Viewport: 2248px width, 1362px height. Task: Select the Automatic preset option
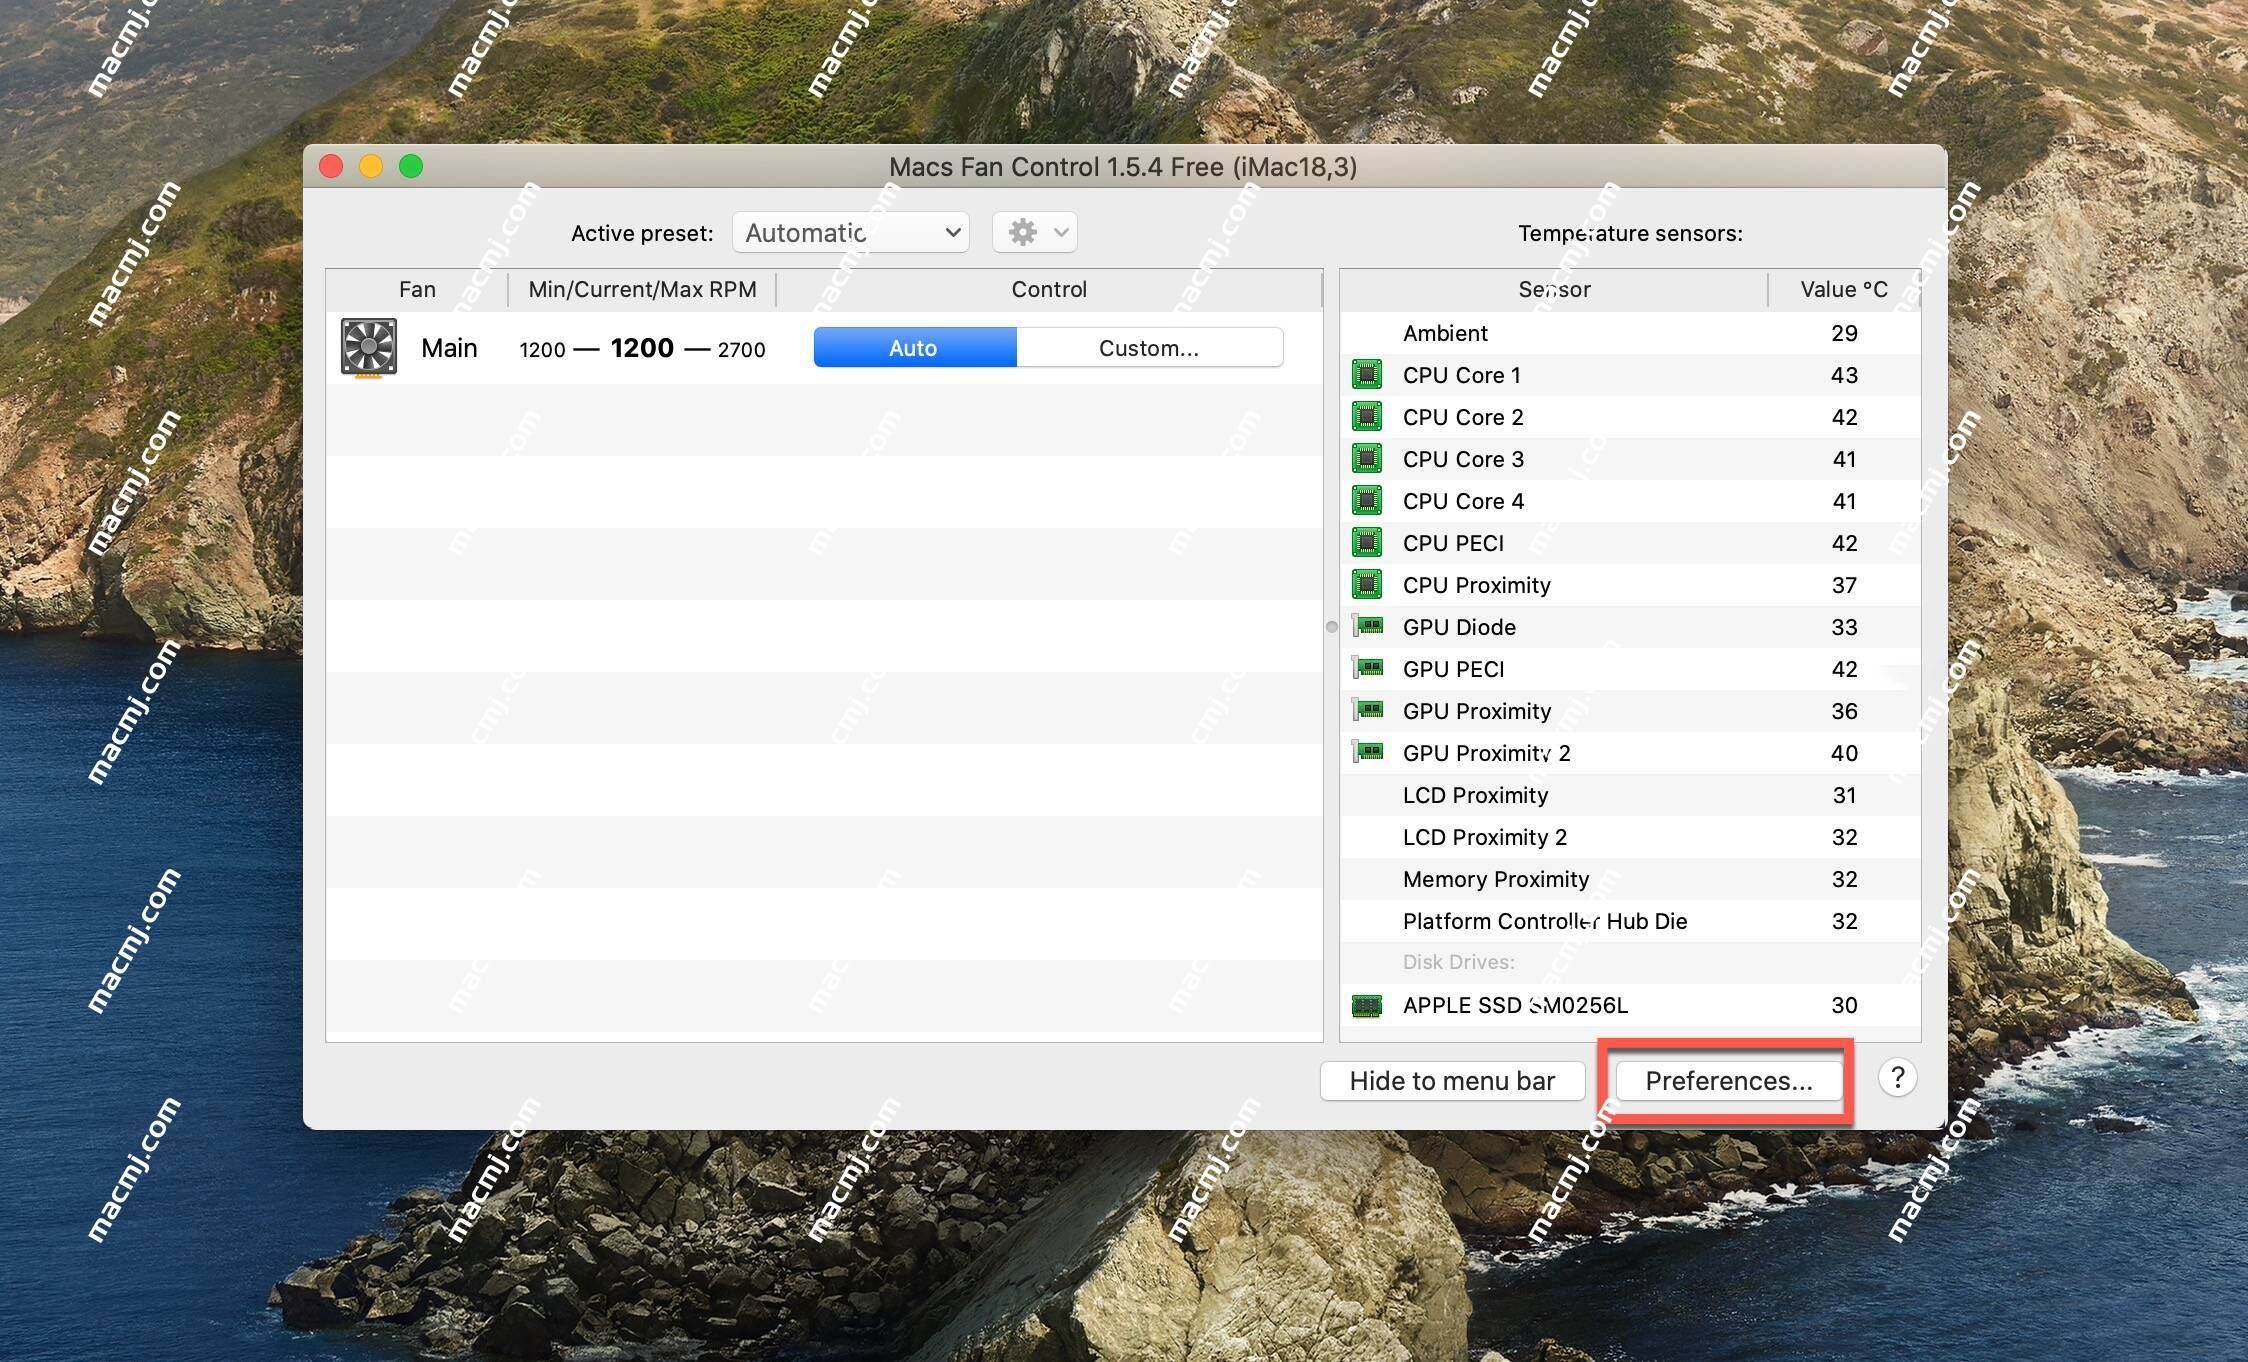coord(848,233)
